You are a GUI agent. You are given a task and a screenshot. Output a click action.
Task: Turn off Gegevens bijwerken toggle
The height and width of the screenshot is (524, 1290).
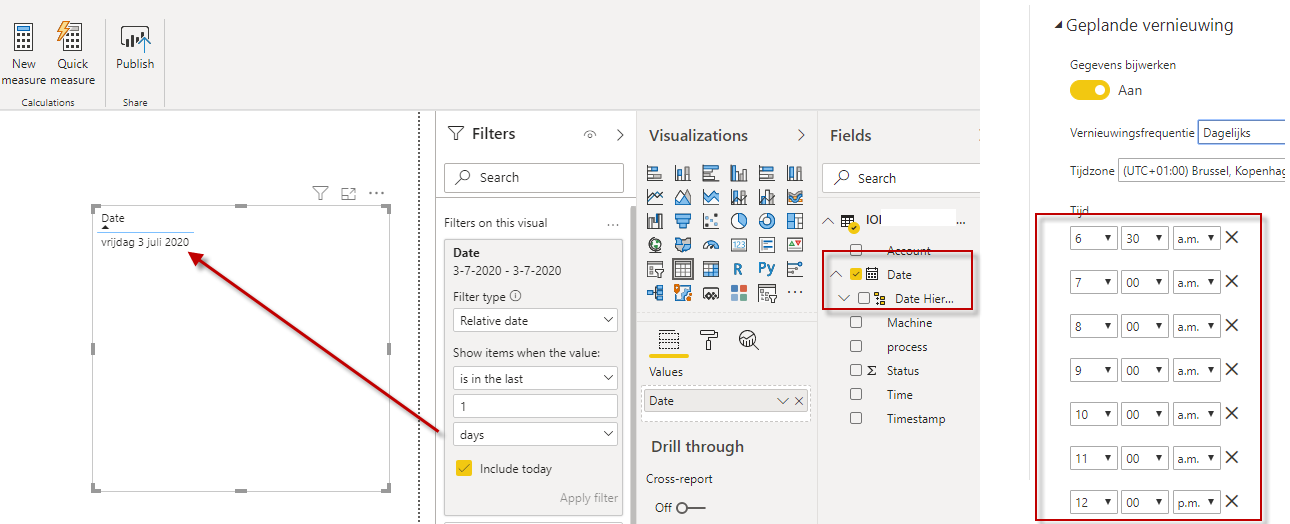1090,90
